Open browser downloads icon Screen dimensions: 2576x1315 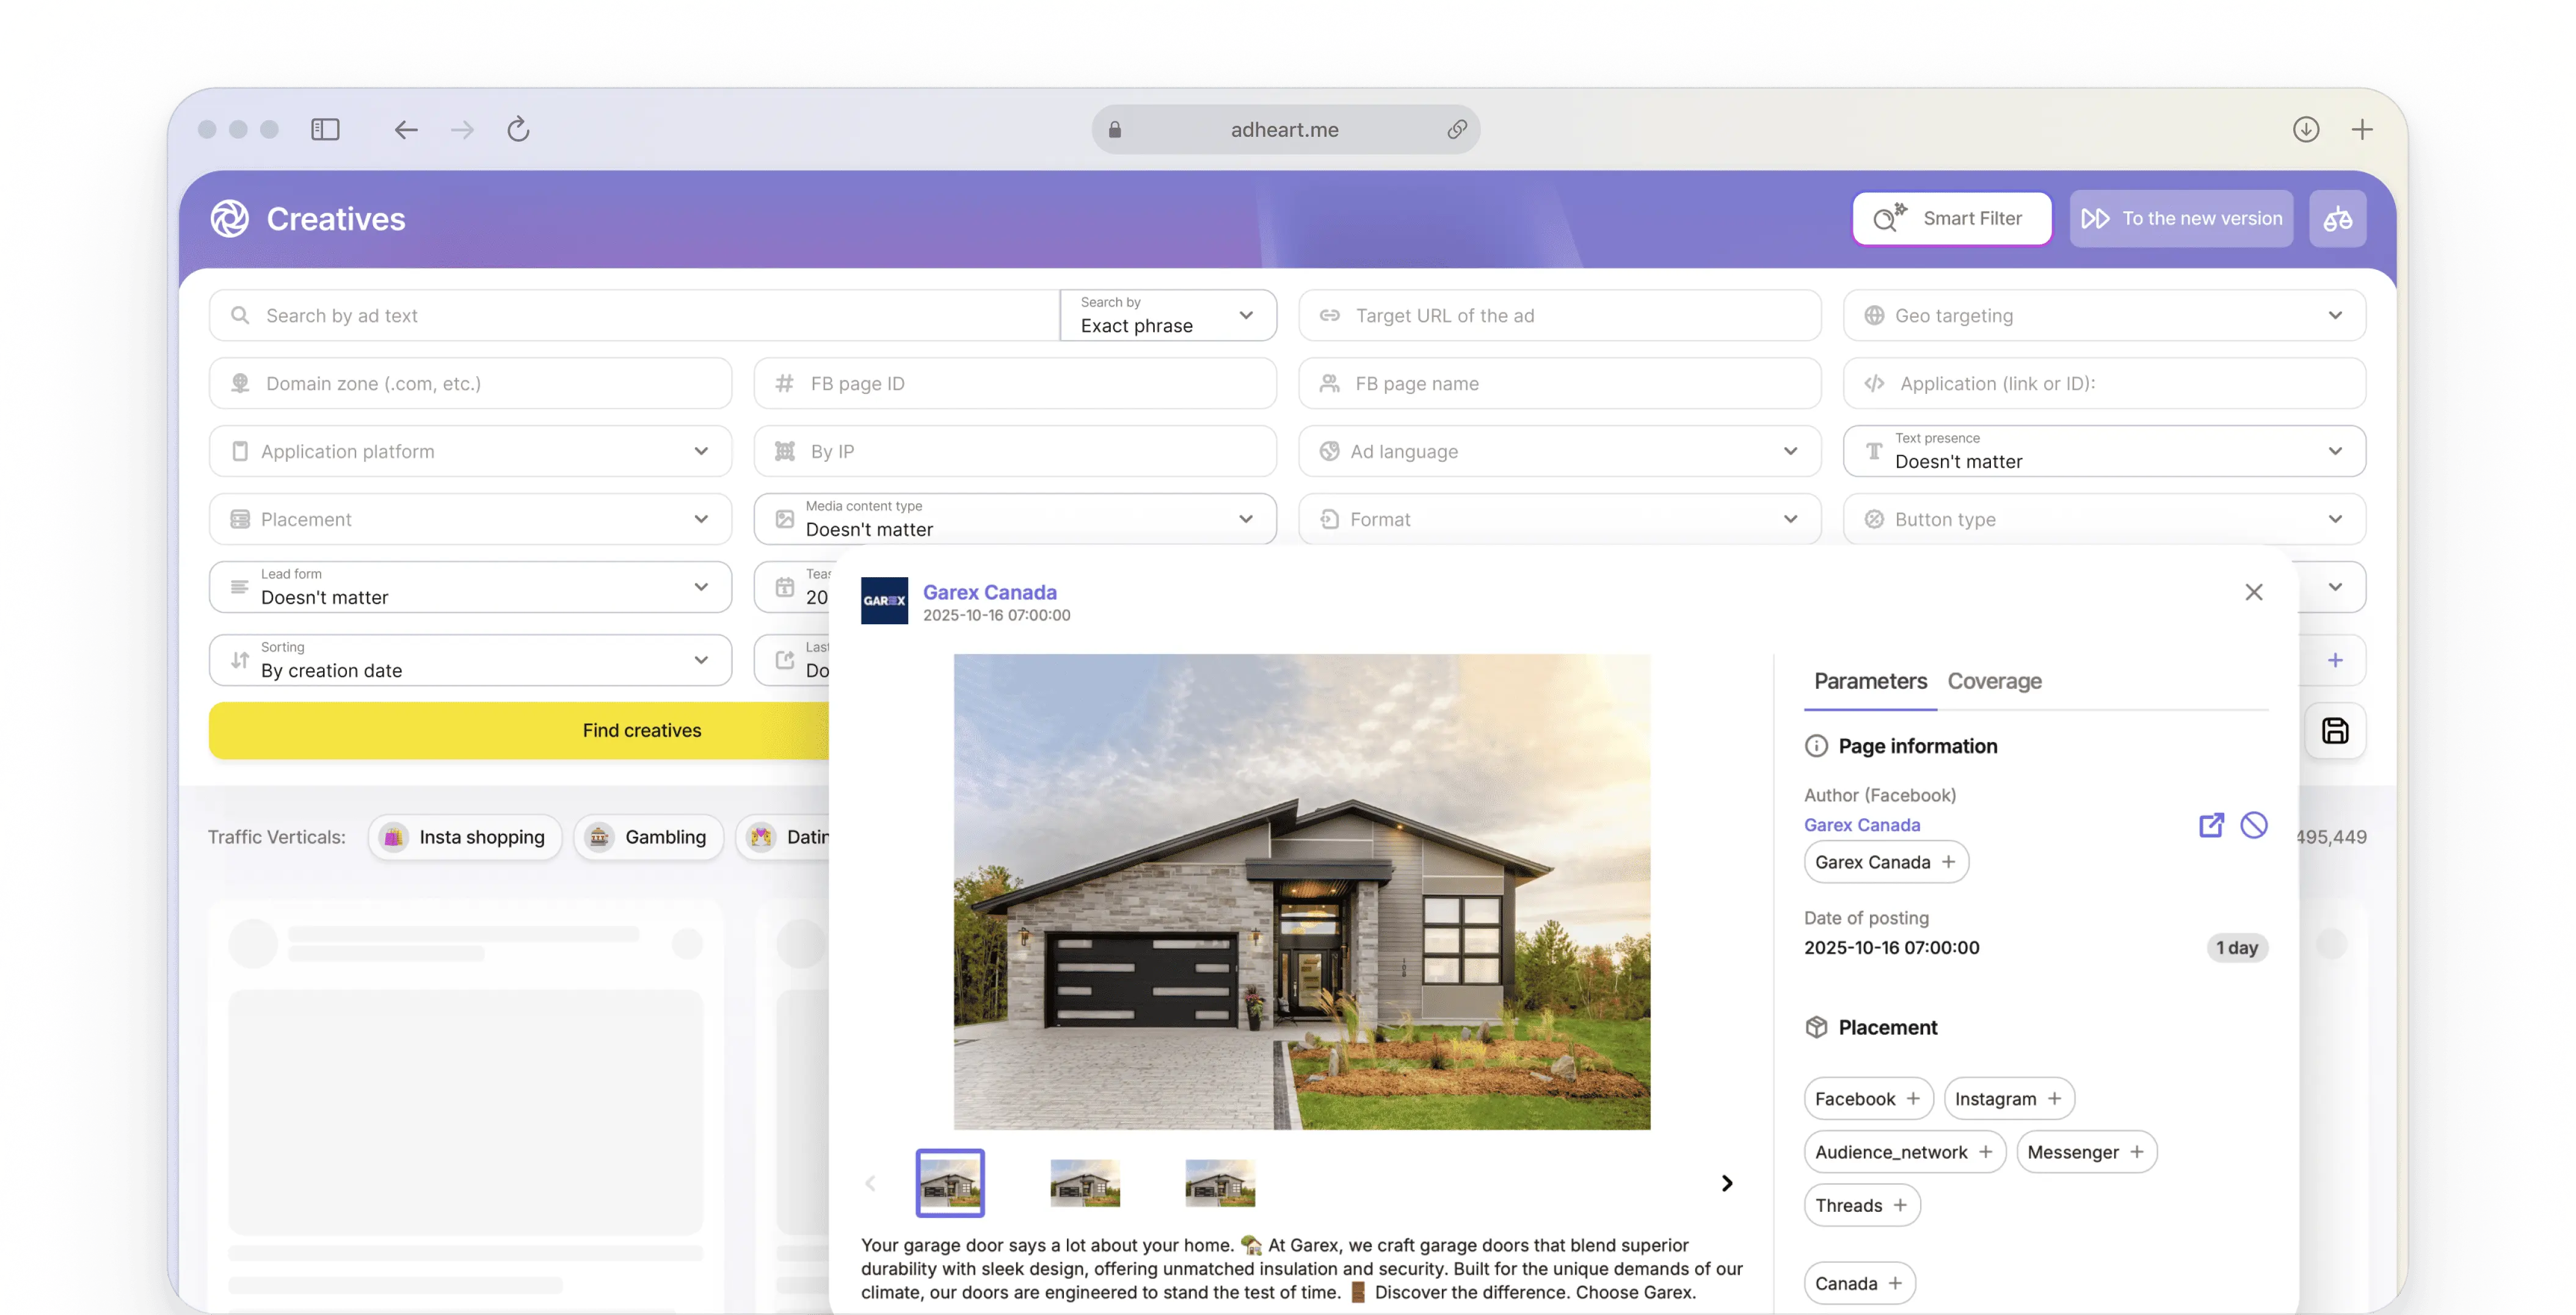[2306, 130]
